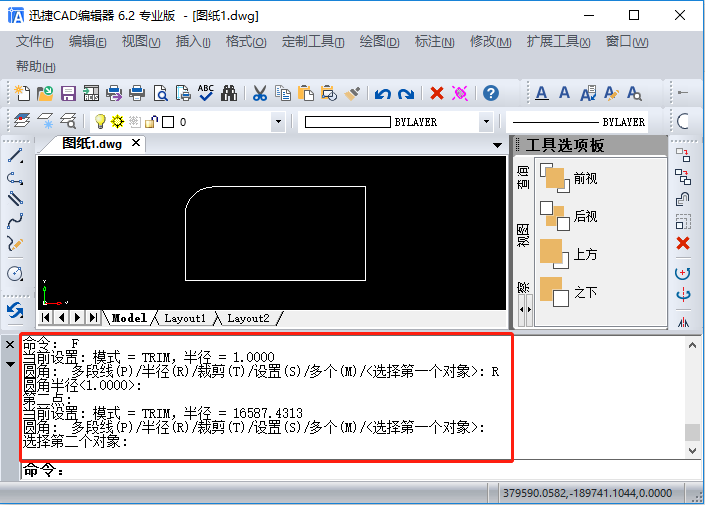This screenshot has width=705, height=505.
Task: Click the Print preview icon
Action: [160, 93]
